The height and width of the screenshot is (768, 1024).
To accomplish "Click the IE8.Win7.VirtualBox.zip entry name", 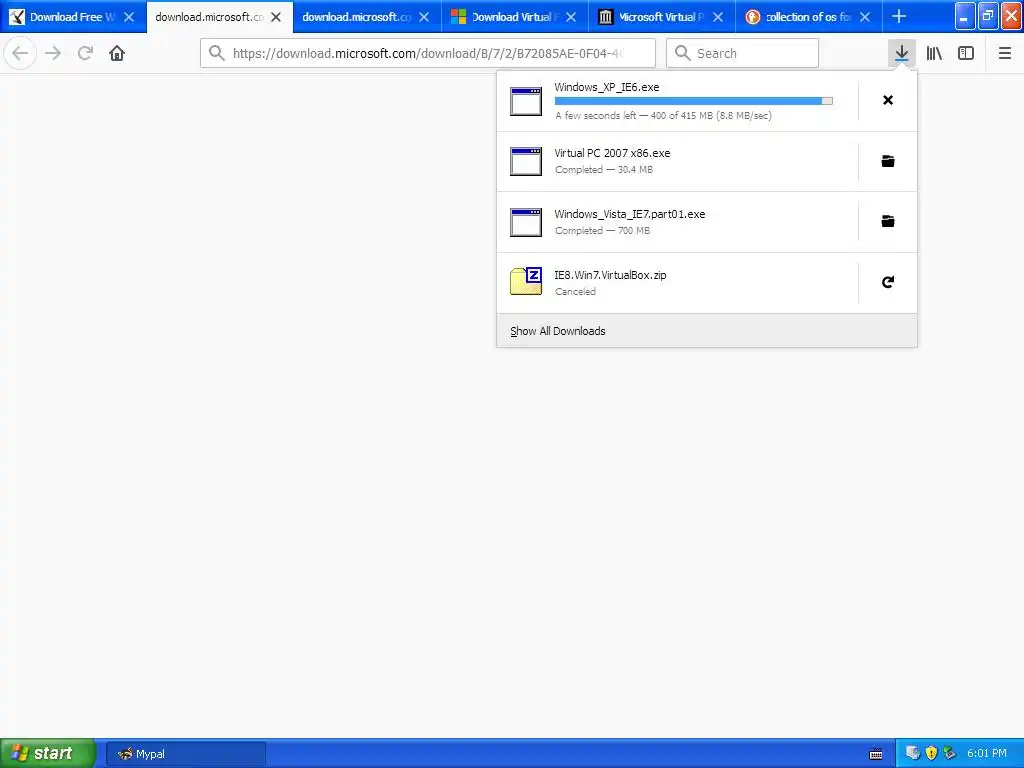I will pyautogui.click(x=610, y=275).
